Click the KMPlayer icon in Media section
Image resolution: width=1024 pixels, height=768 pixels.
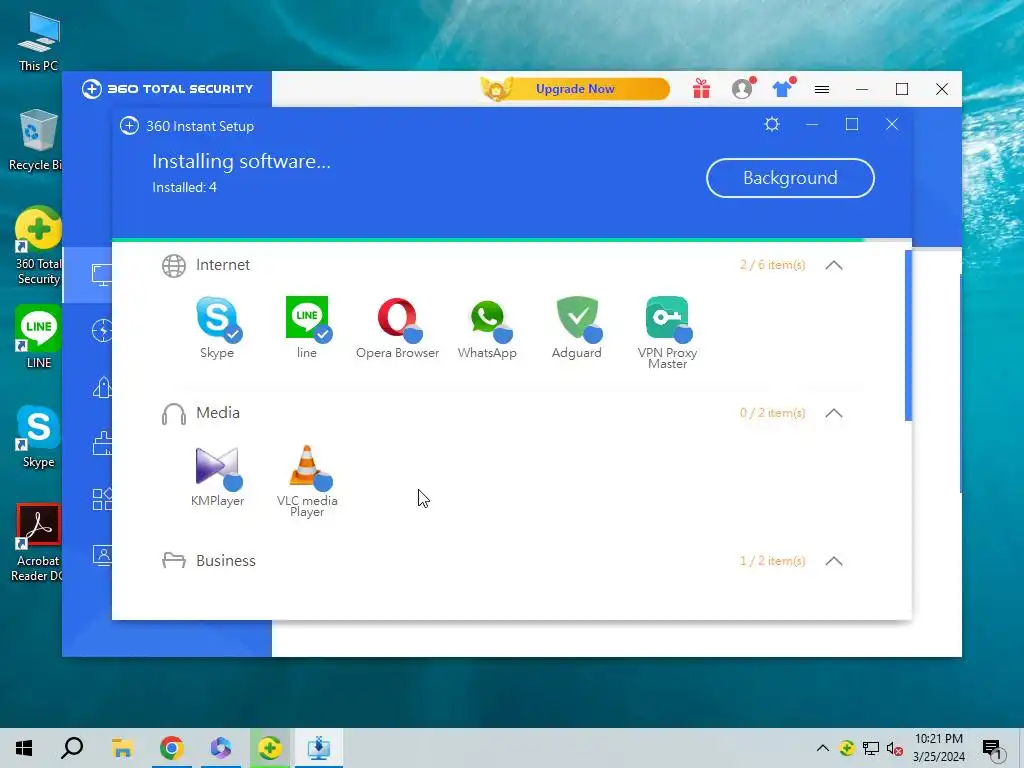click(x=218, y=468)
